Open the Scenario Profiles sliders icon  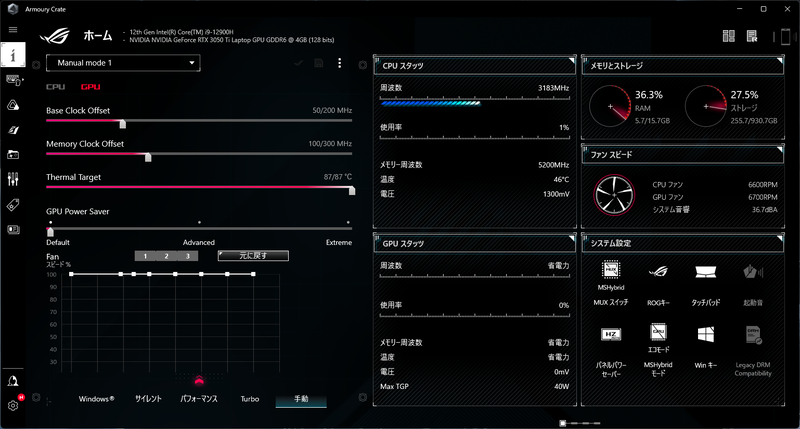[x=13, y=179]
